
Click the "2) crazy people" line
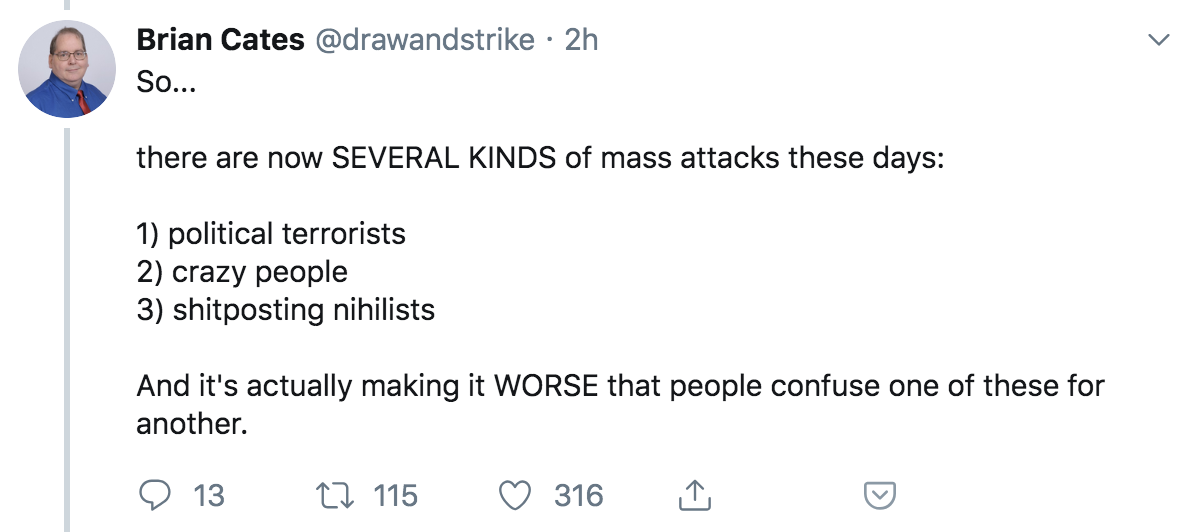(242, 272)
